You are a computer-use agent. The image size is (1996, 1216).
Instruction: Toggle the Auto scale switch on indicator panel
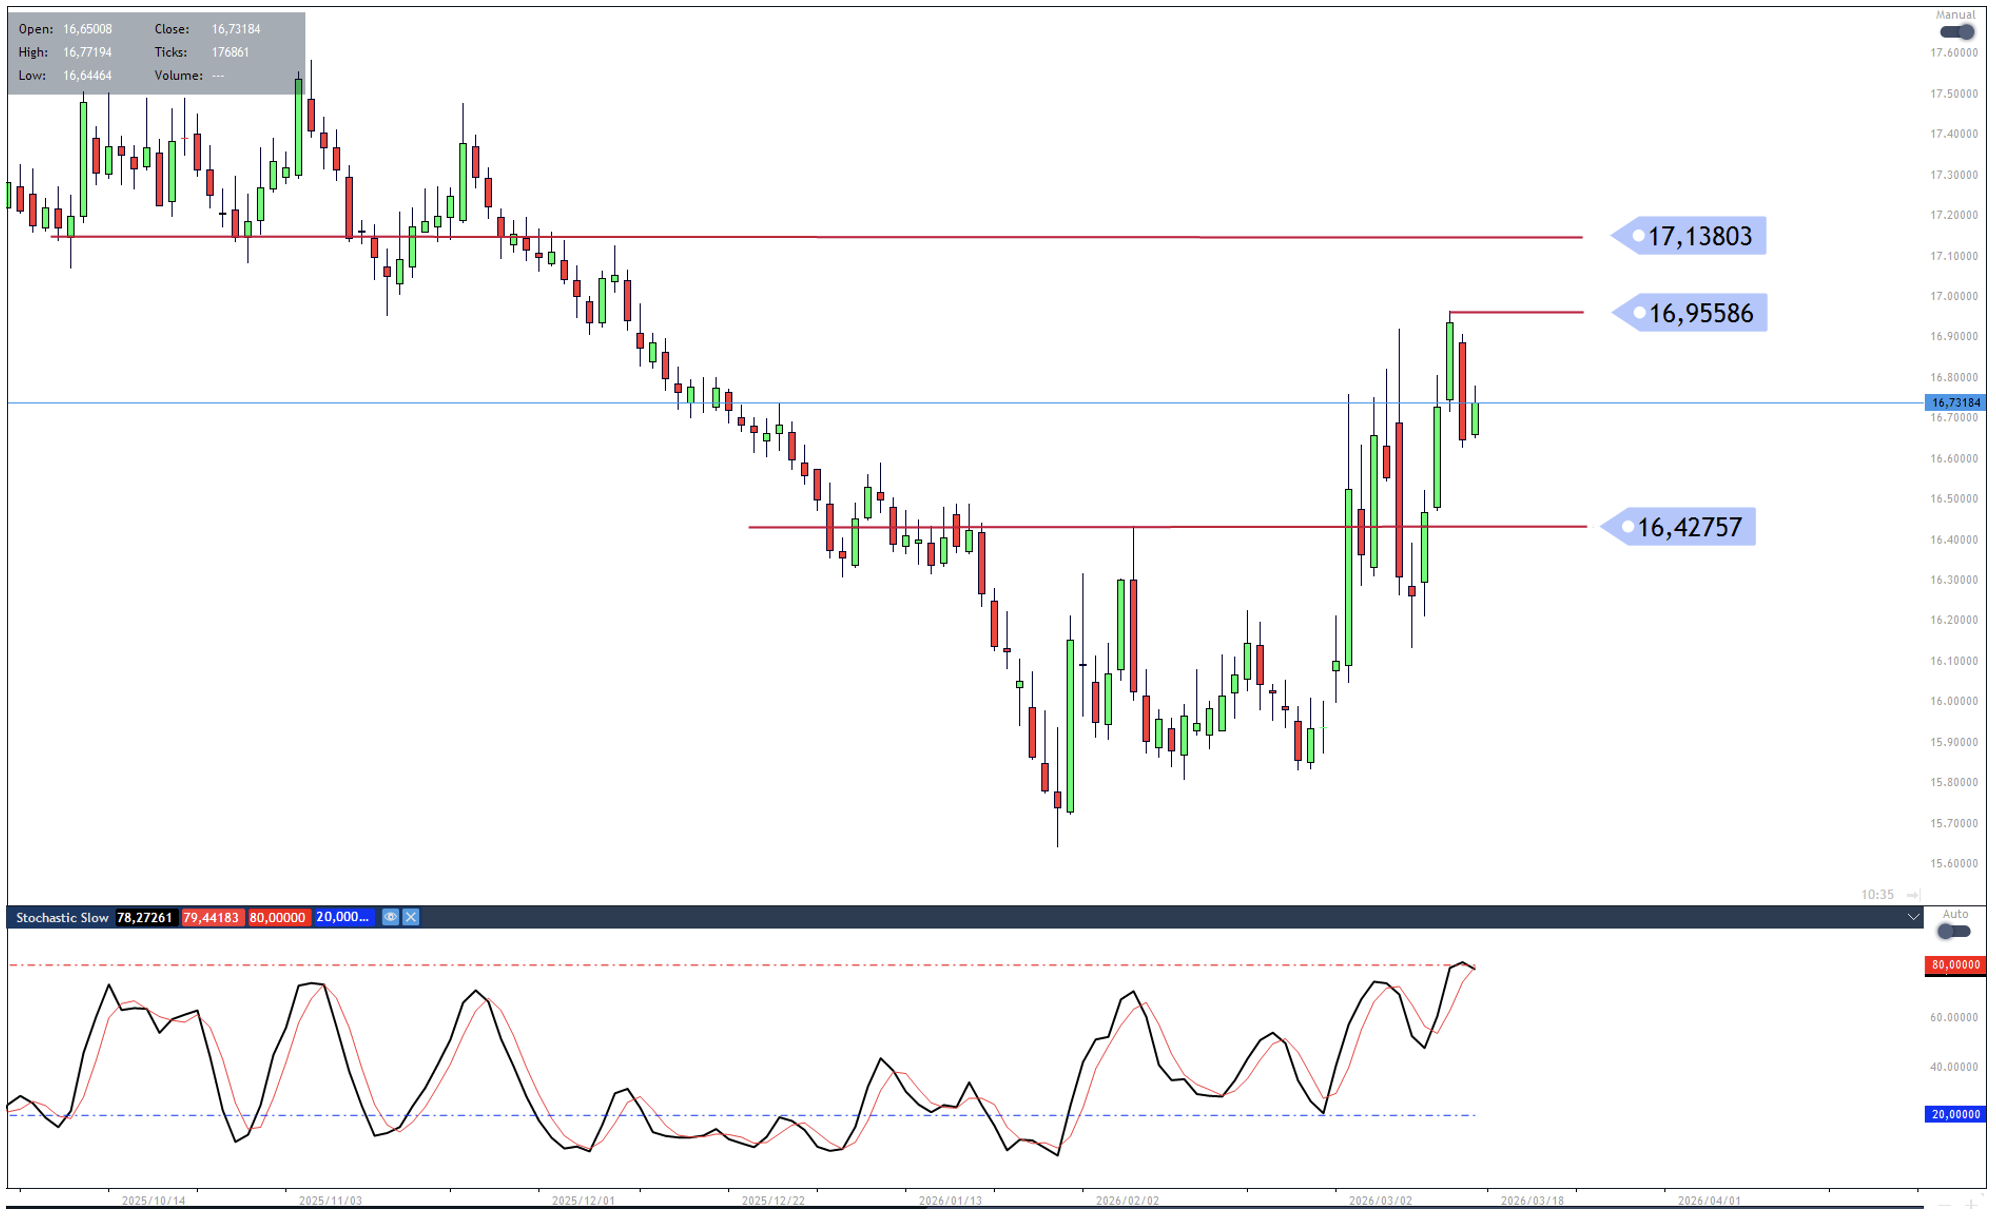(1953, 931)
